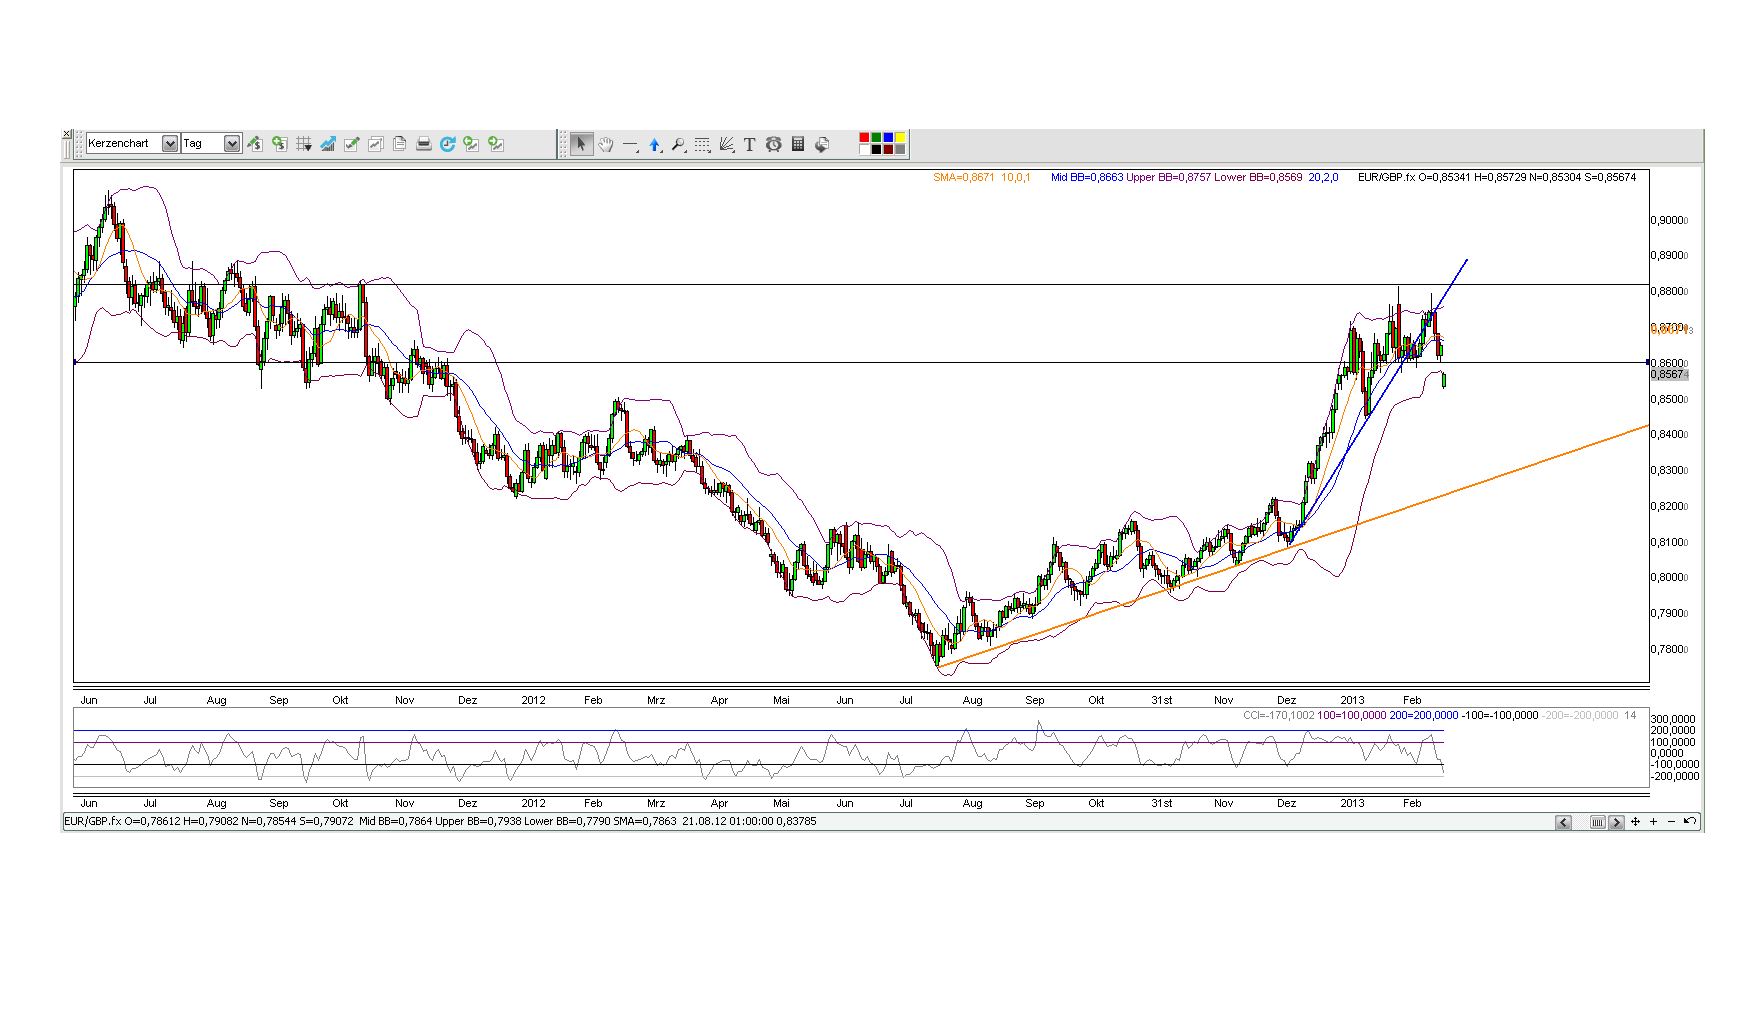Image resolution: width=1764 pixels, height=1034 pixels.
Task: Pick the white color swatch
Action: [x=864, y=150]
